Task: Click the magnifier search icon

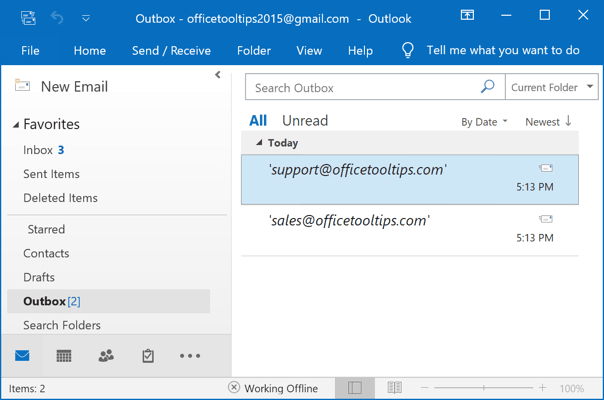Action: (487, 86)
